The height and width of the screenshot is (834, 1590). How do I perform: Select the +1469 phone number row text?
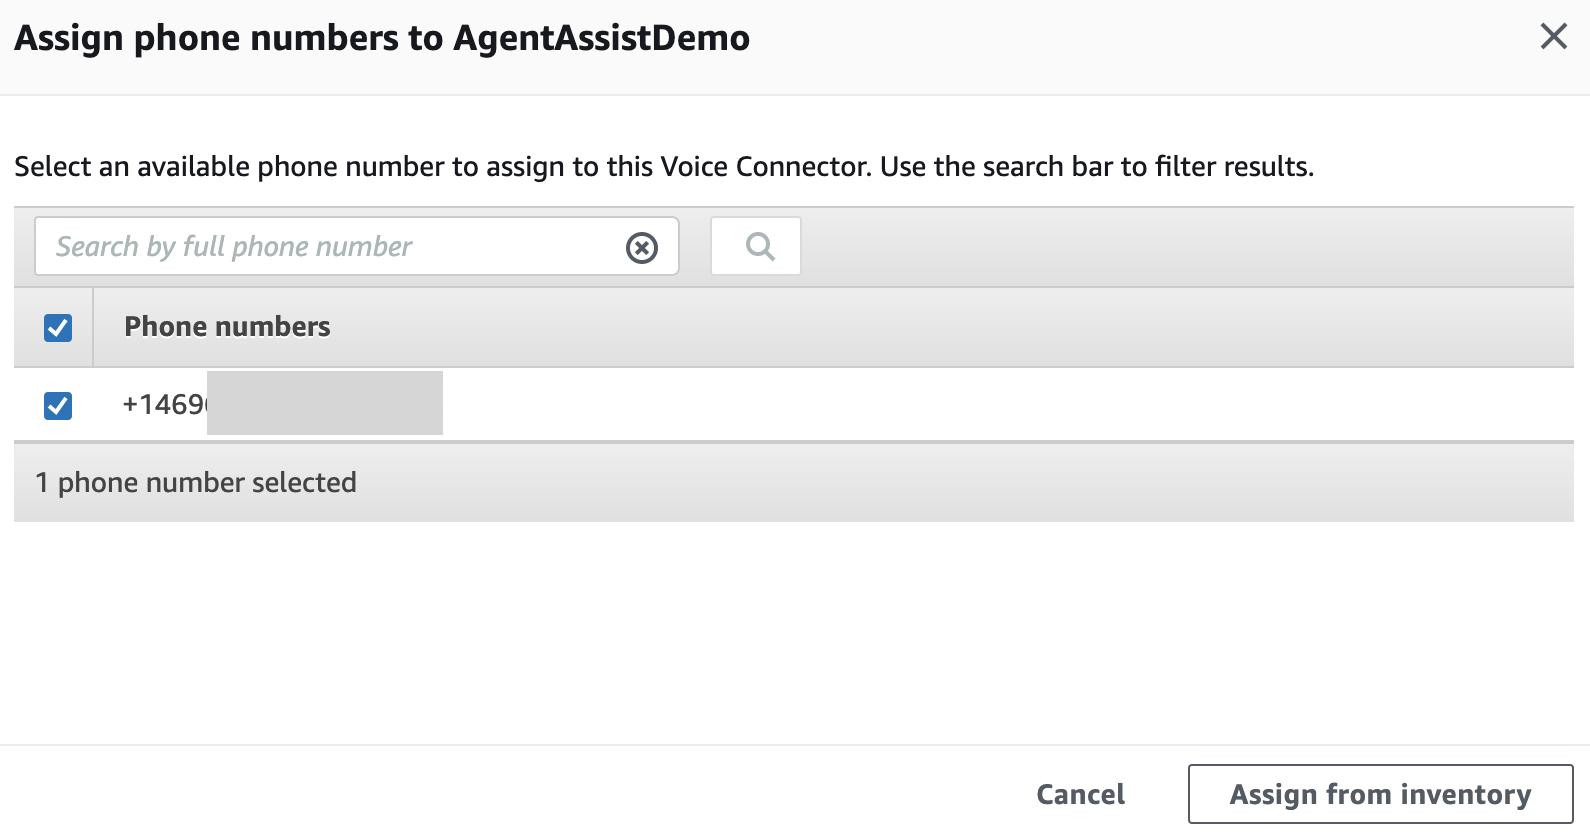pos(164,405)
